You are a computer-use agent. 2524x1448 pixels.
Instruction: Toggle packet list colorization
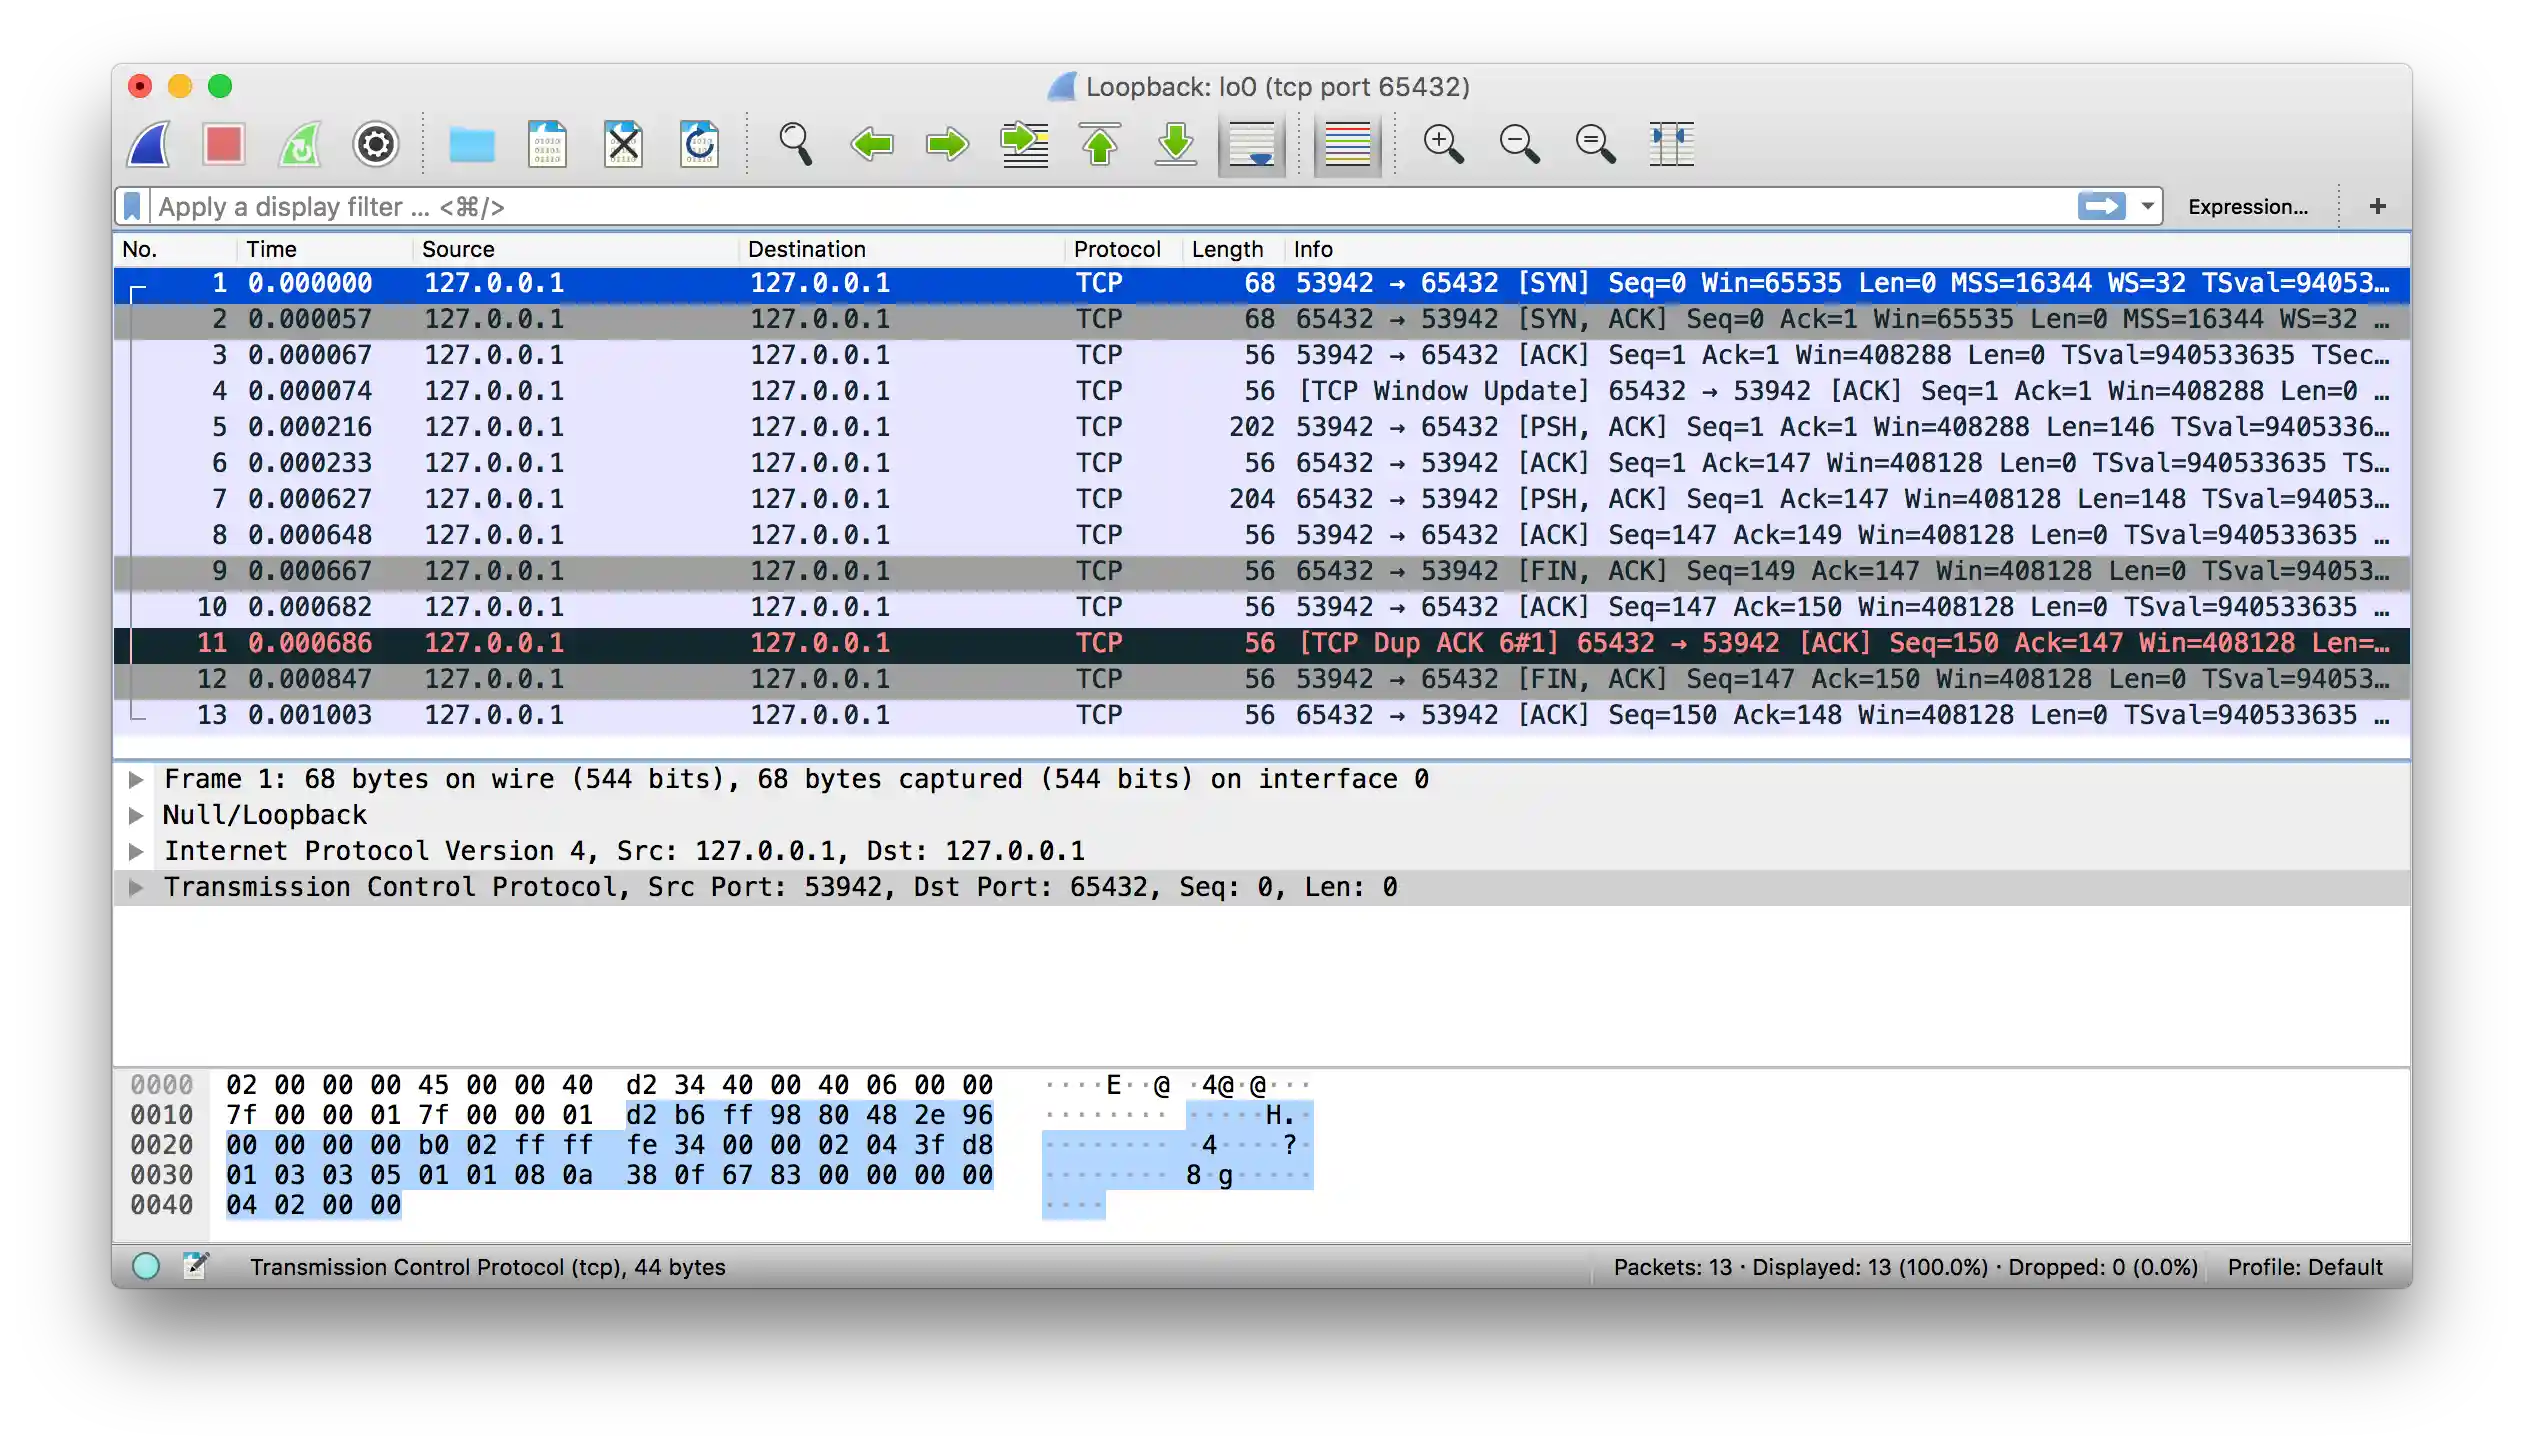(1347, 145)
